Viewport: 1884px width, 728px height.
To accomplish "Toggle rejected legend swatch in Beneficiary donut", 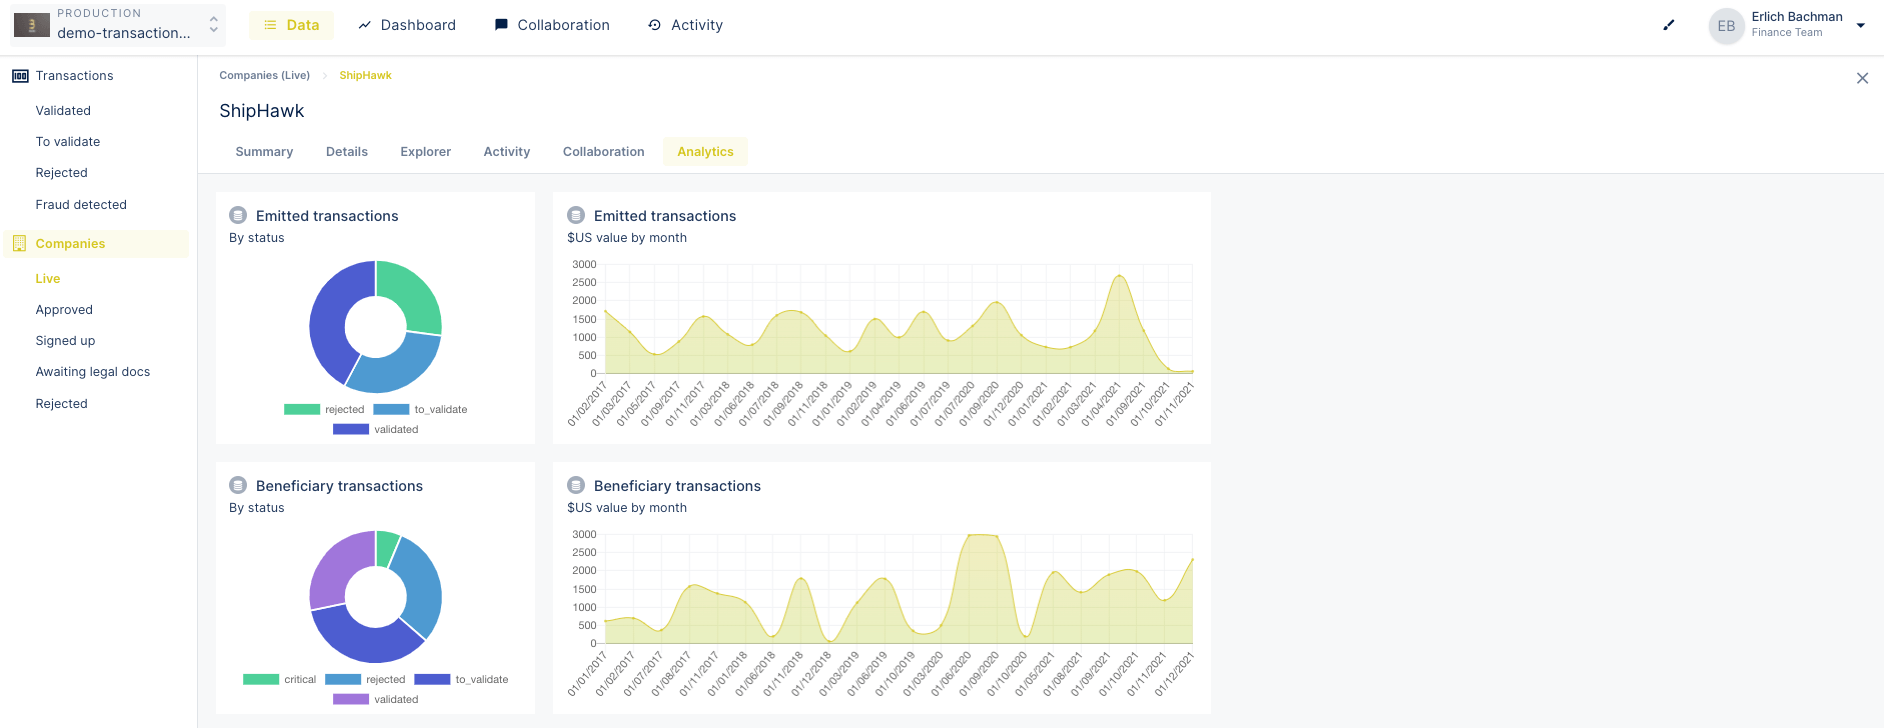I will [343, 679].
